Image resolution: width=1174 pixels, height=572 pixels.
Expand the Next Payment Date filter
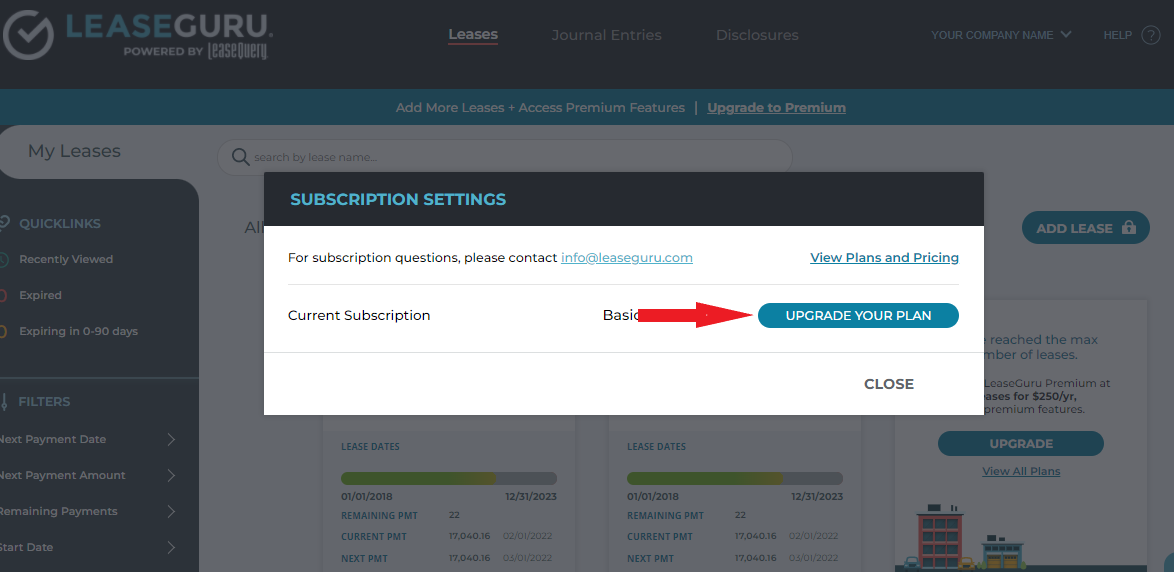coord(171,439)
